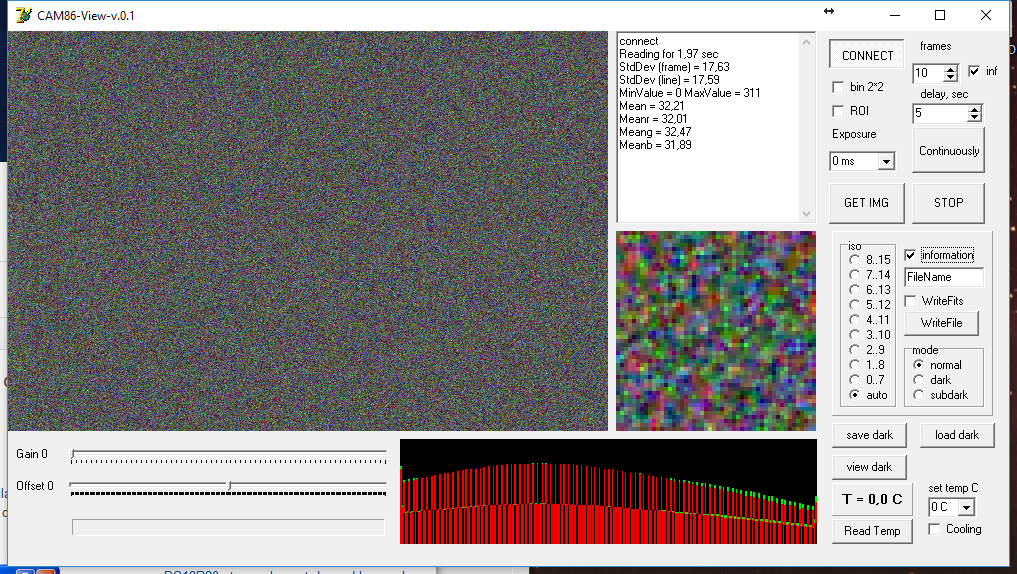Click the delay sec input field

point(940,114)
